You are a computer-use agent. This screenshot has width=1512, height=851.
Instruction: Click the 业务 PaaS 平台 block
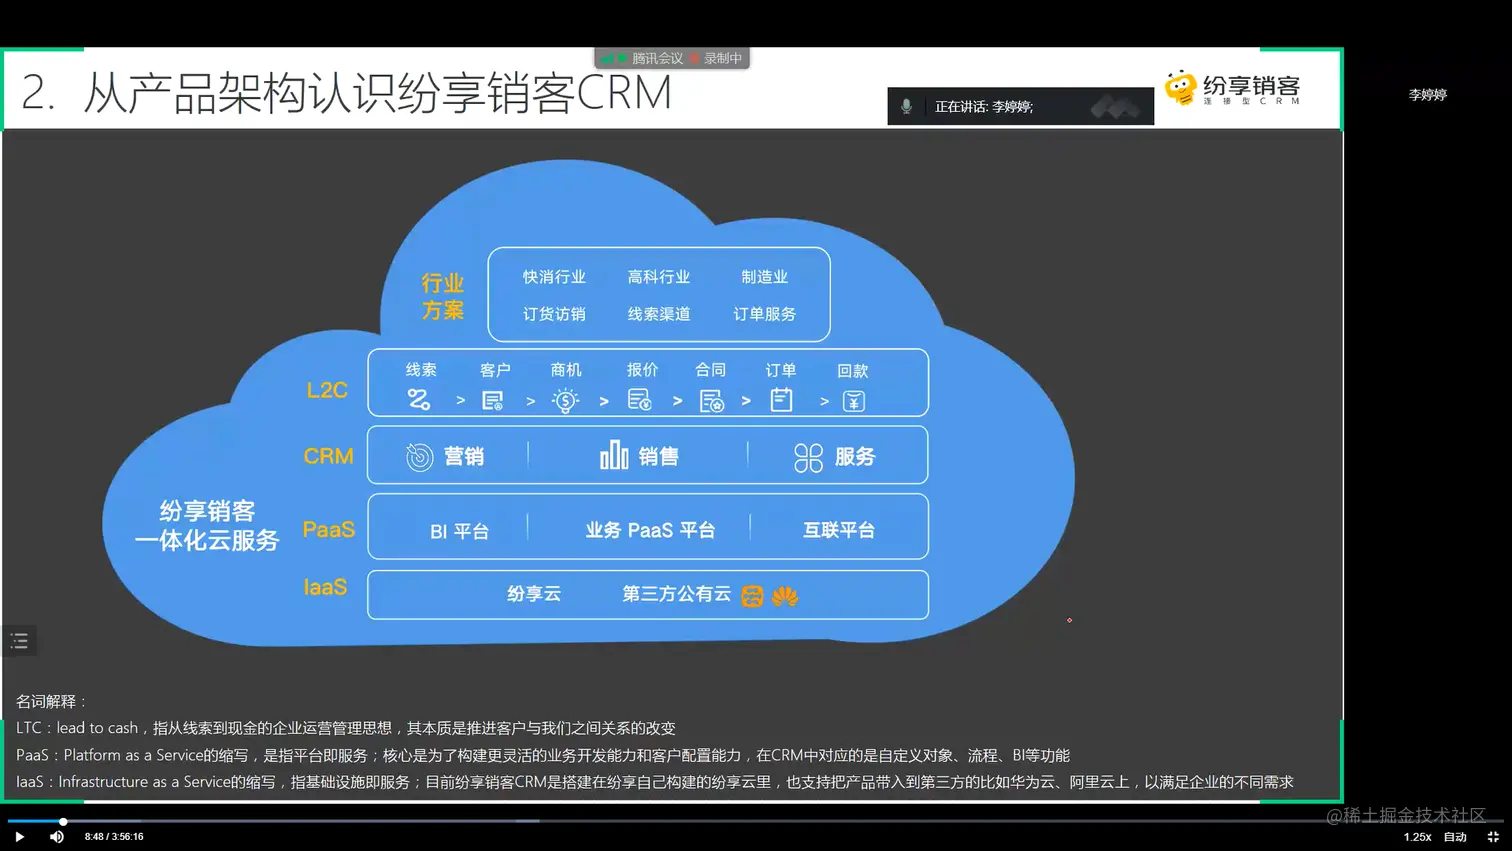pos(650,530)
